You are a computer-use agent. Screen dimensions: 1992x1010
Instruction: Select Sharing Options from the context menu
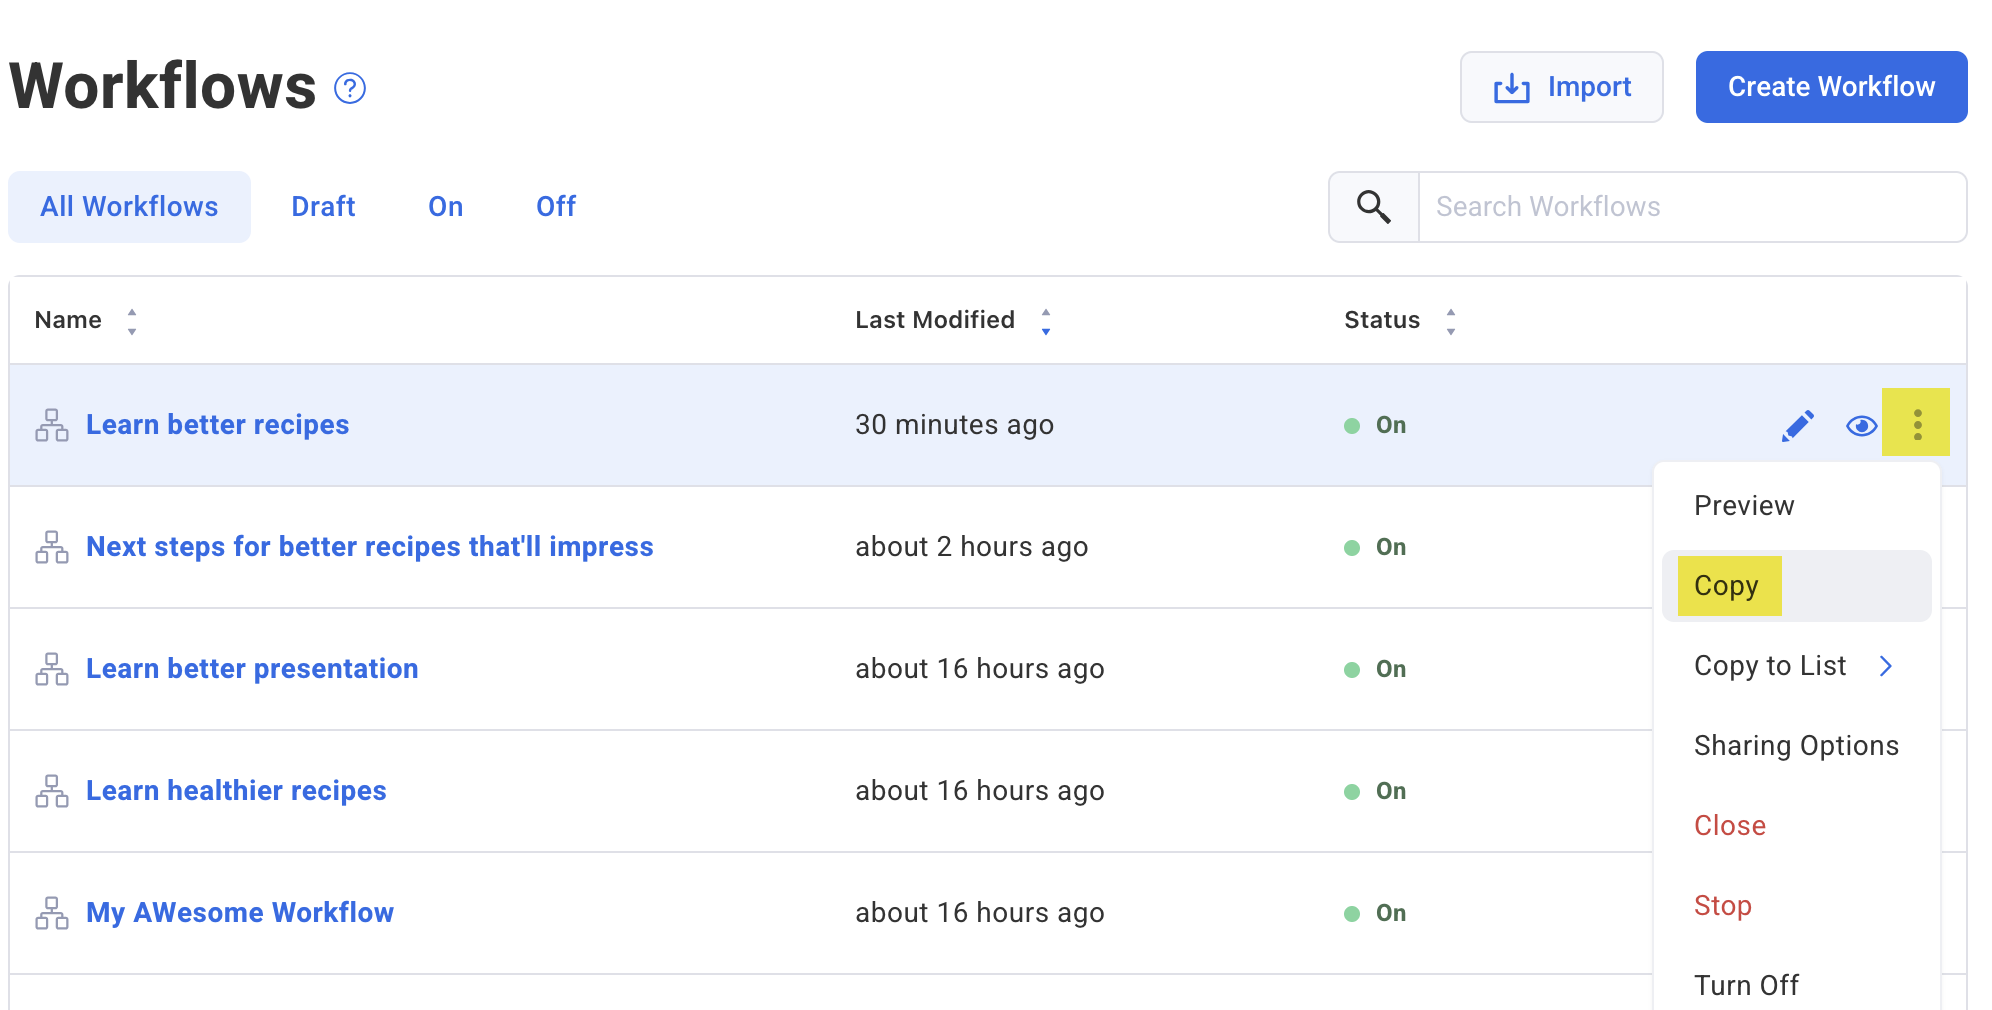coord(1797,745)
